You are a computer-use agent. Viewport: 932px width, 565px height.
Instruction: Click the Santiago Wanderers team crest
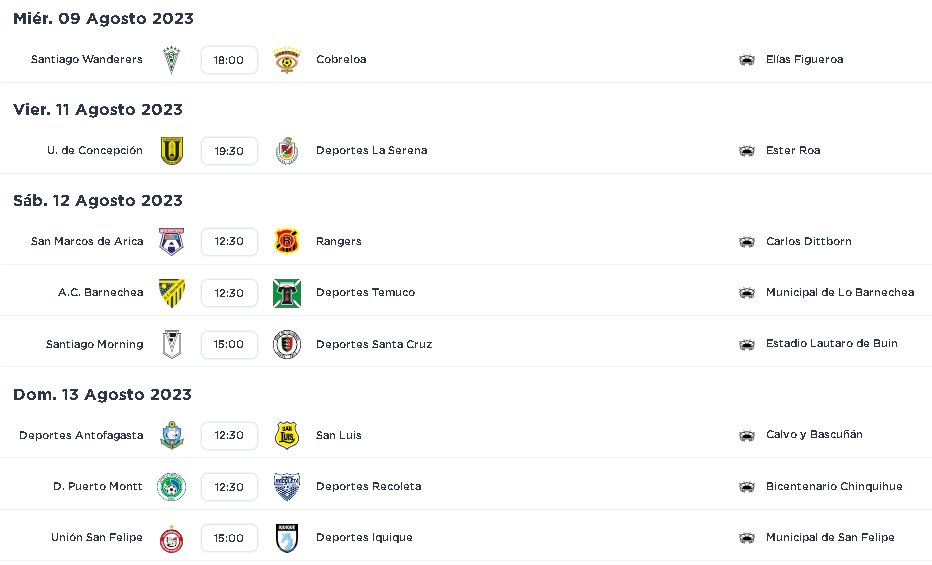(171, 60)
